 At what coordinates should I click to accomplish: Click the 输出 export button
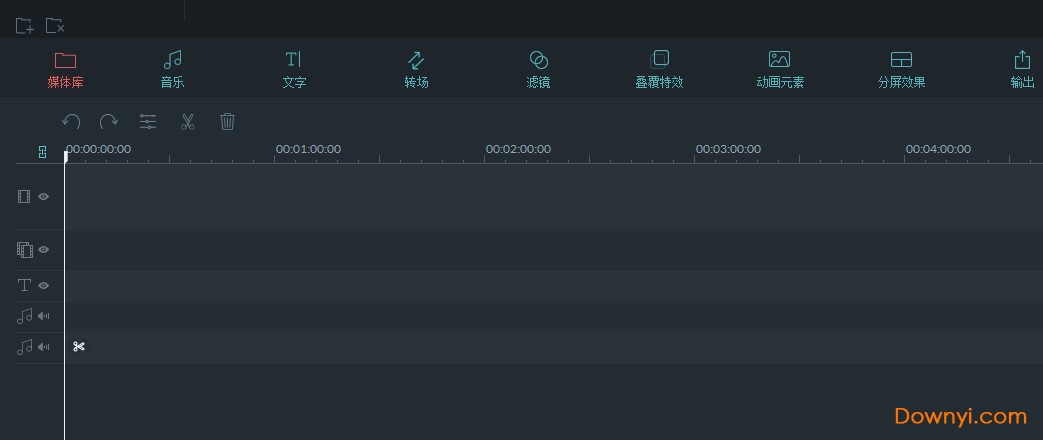[x=1022, y=69]
